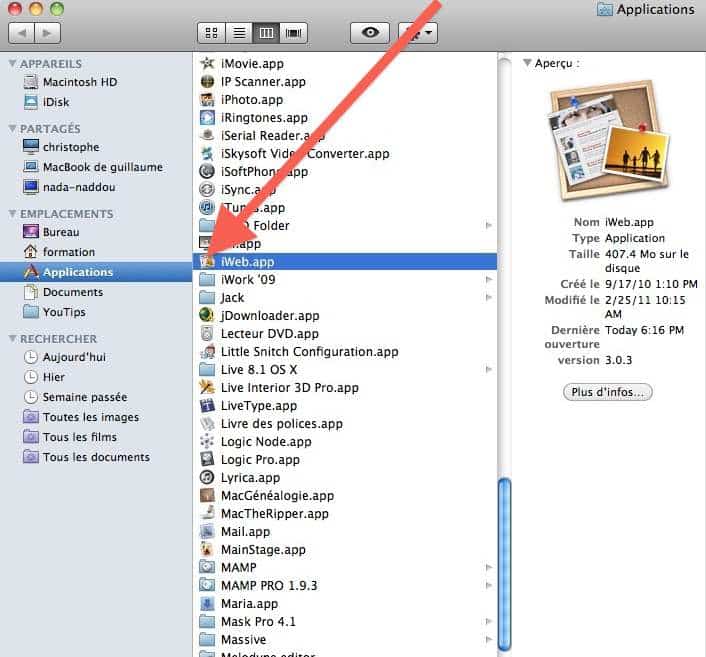Go forward with the right arrow button

click(x=47, y=33)
